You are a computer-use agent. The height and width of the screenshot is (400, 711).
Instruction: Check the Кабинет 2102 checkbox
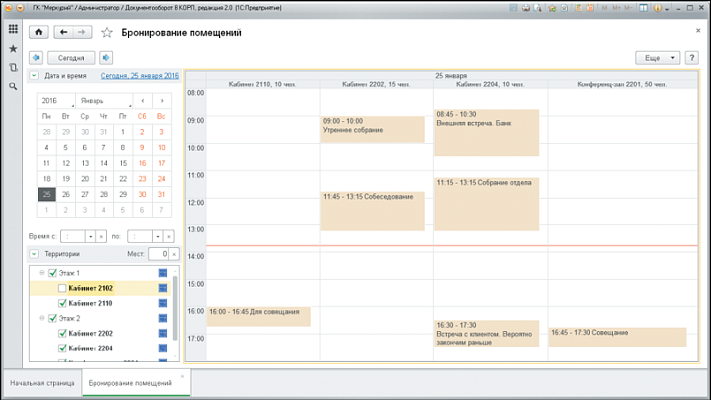point(62,288)
